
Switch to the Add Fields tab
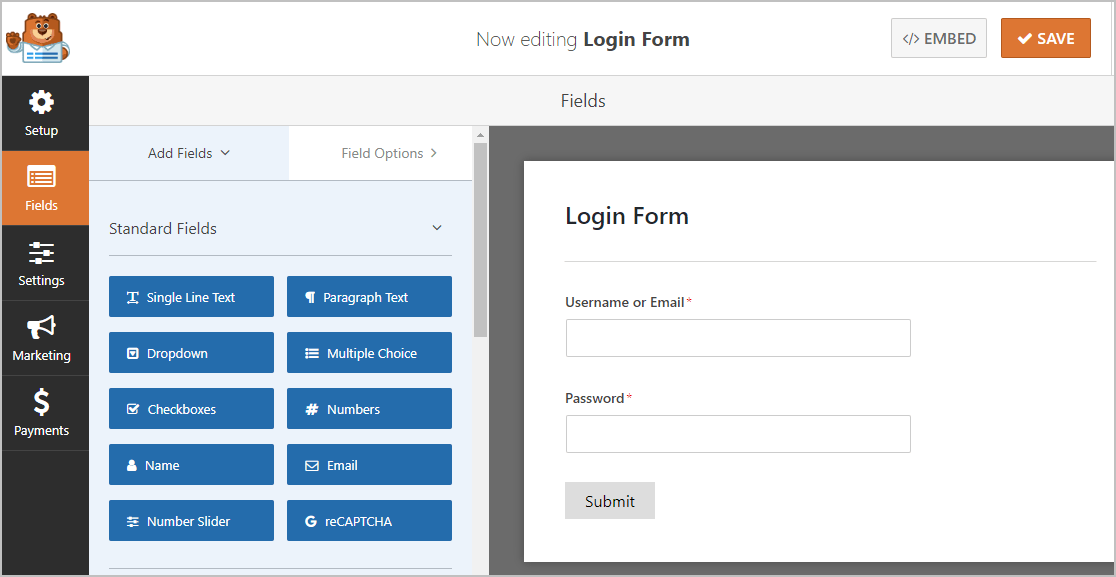(189, 153)
